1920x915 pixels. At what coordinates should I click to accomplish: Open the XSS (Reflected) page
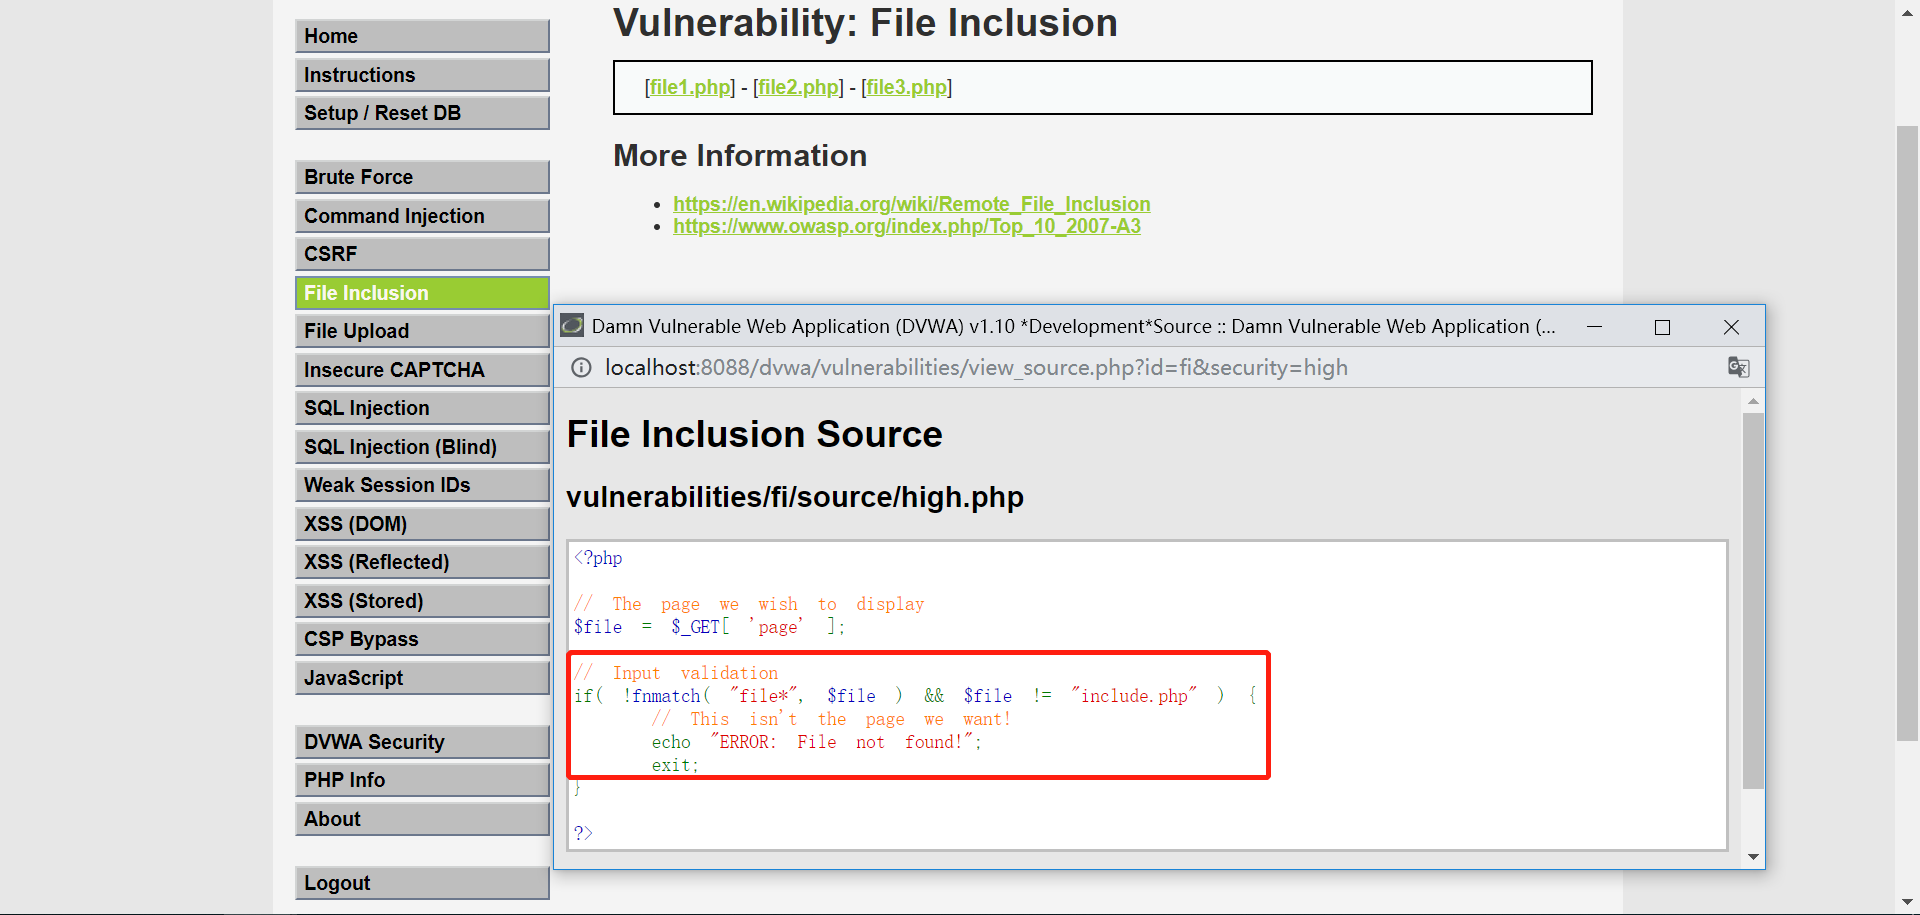pos(422,562)
